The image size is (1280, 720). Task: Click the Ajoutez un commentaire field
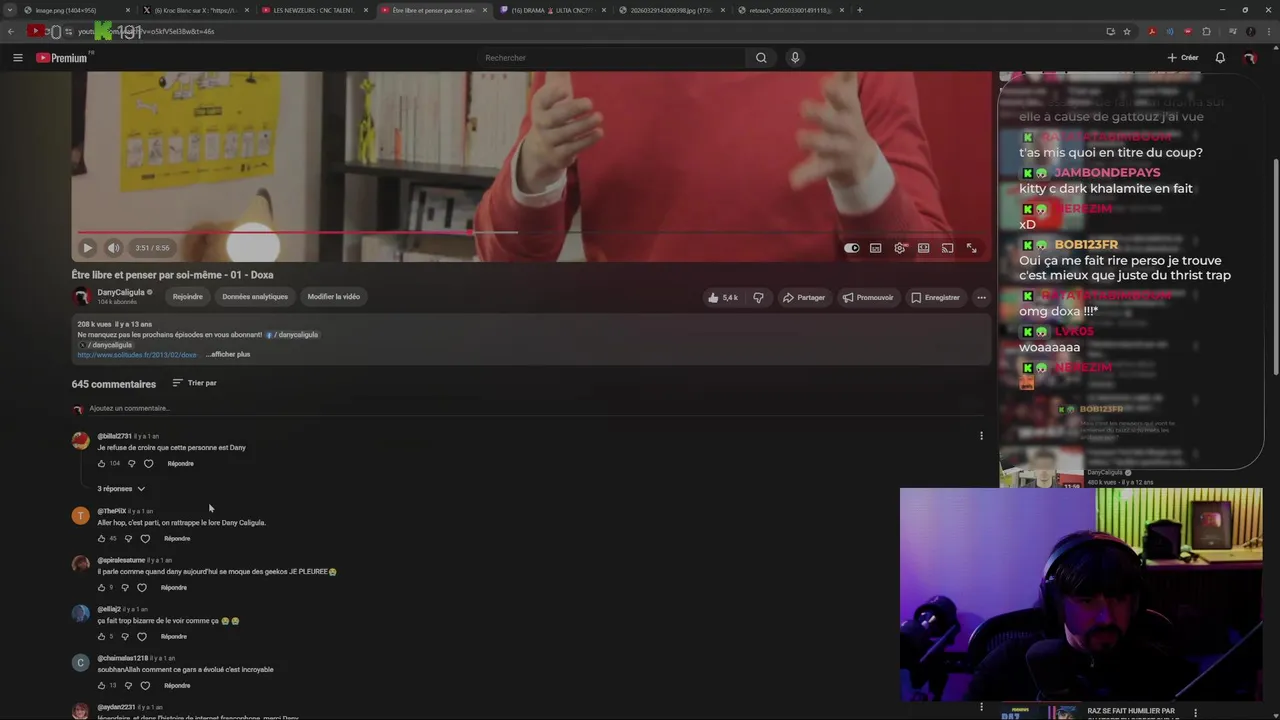(536, 409)
